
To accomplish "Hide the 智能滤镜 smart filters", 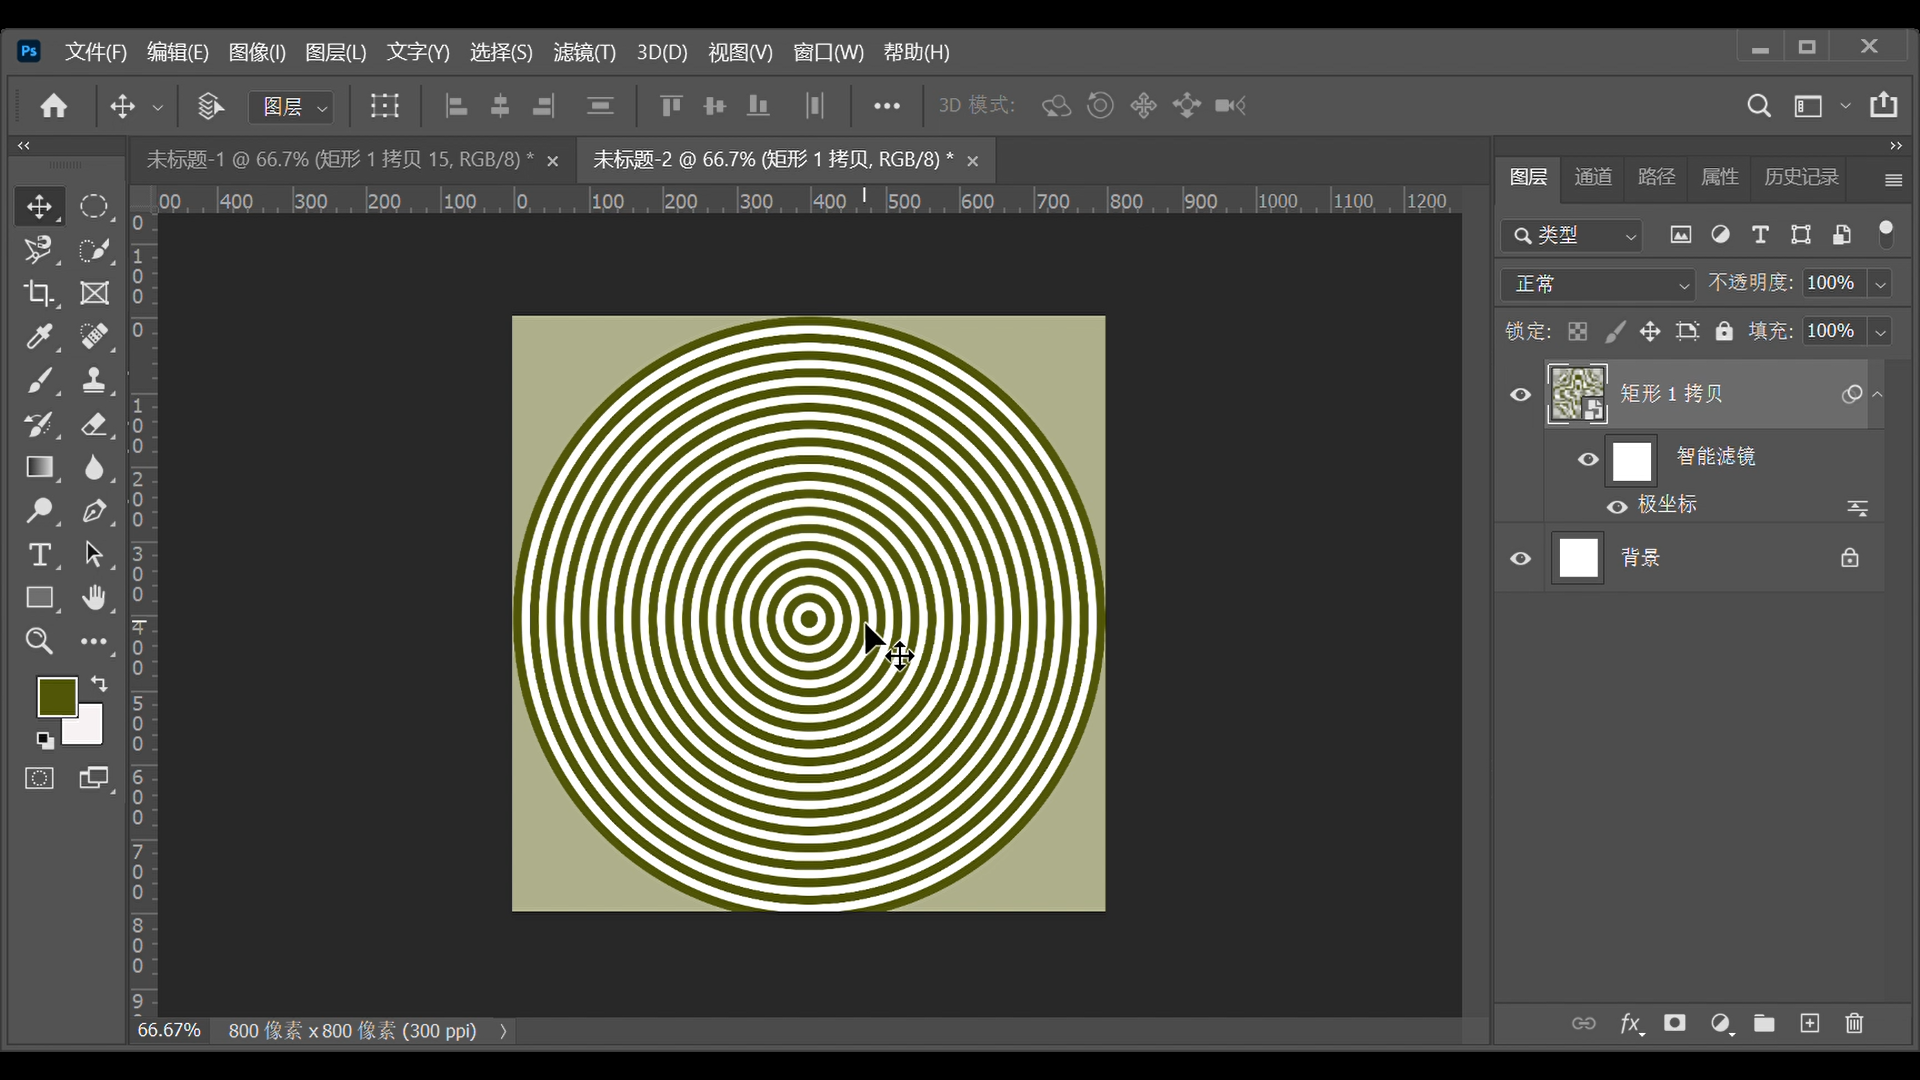I will tap(1588, 459).
